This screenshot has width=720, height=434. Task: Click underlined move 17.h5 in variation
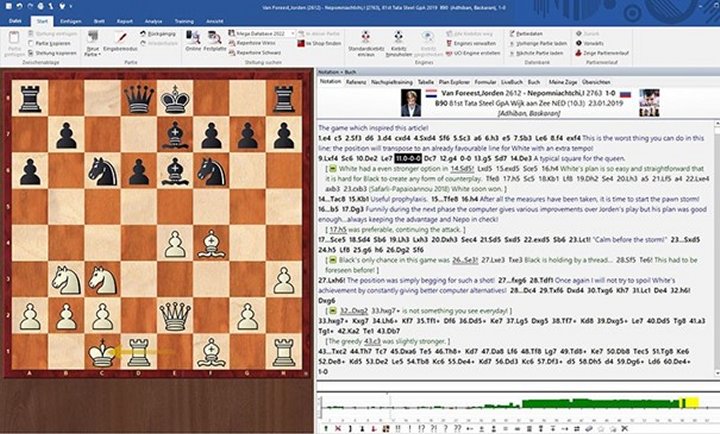tap(338, 230)
